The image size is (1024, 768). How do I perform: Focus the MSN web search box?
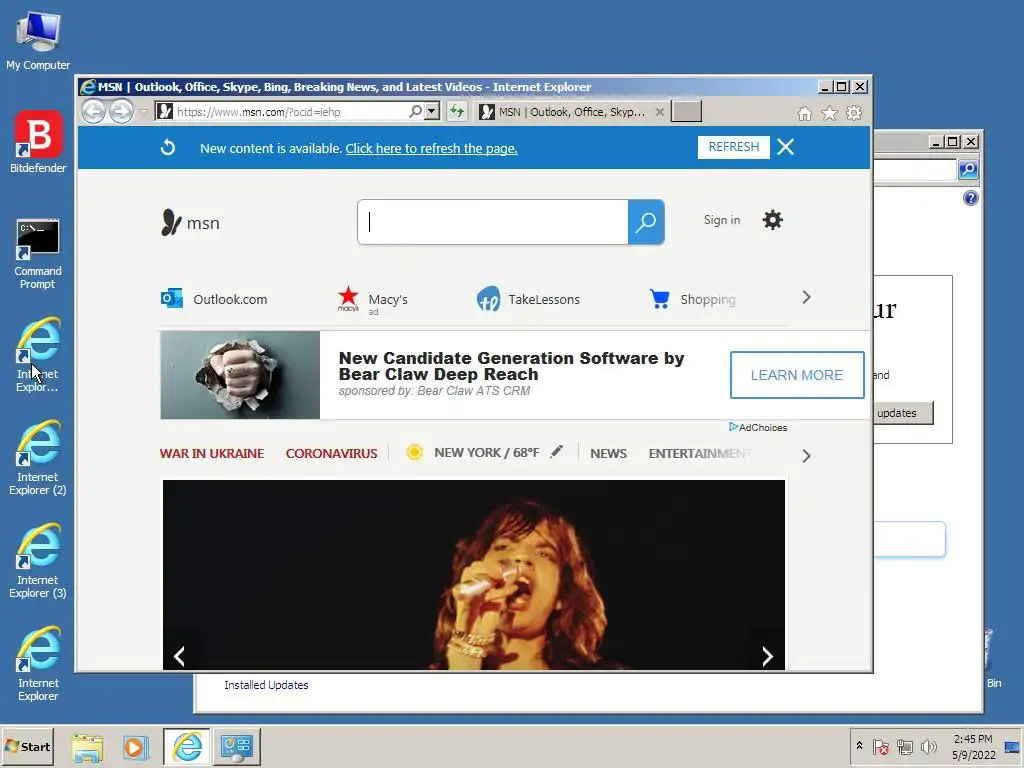click(x=493, y=222)
